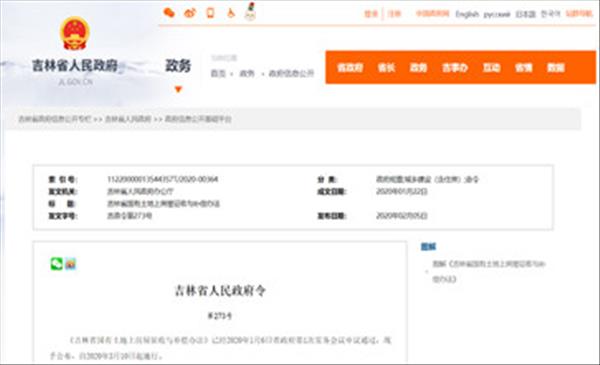Open the 吉事办 navigation tab

point(455,68)
